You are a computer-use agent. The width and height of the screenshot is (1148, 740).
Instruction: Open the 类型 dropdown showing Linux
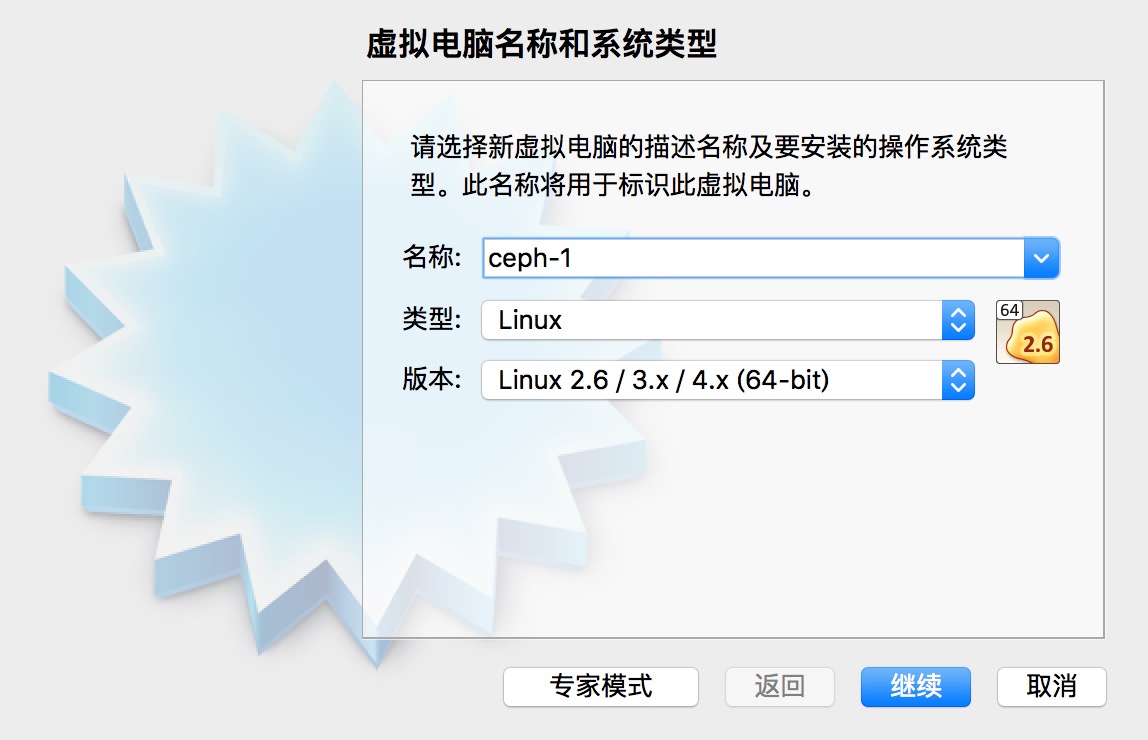pos(728,320)
